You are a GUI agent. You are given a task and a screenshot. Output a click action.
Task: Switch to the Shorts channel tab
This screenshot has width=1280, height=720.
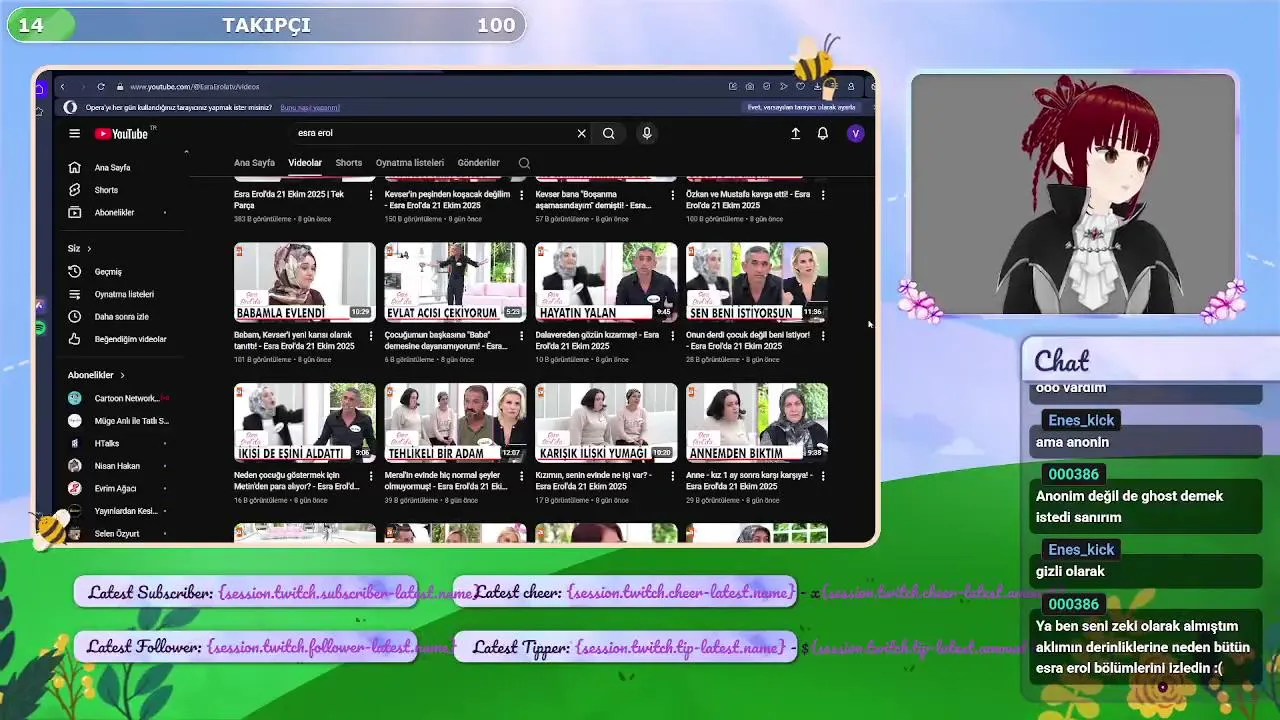tap(349, 163)
